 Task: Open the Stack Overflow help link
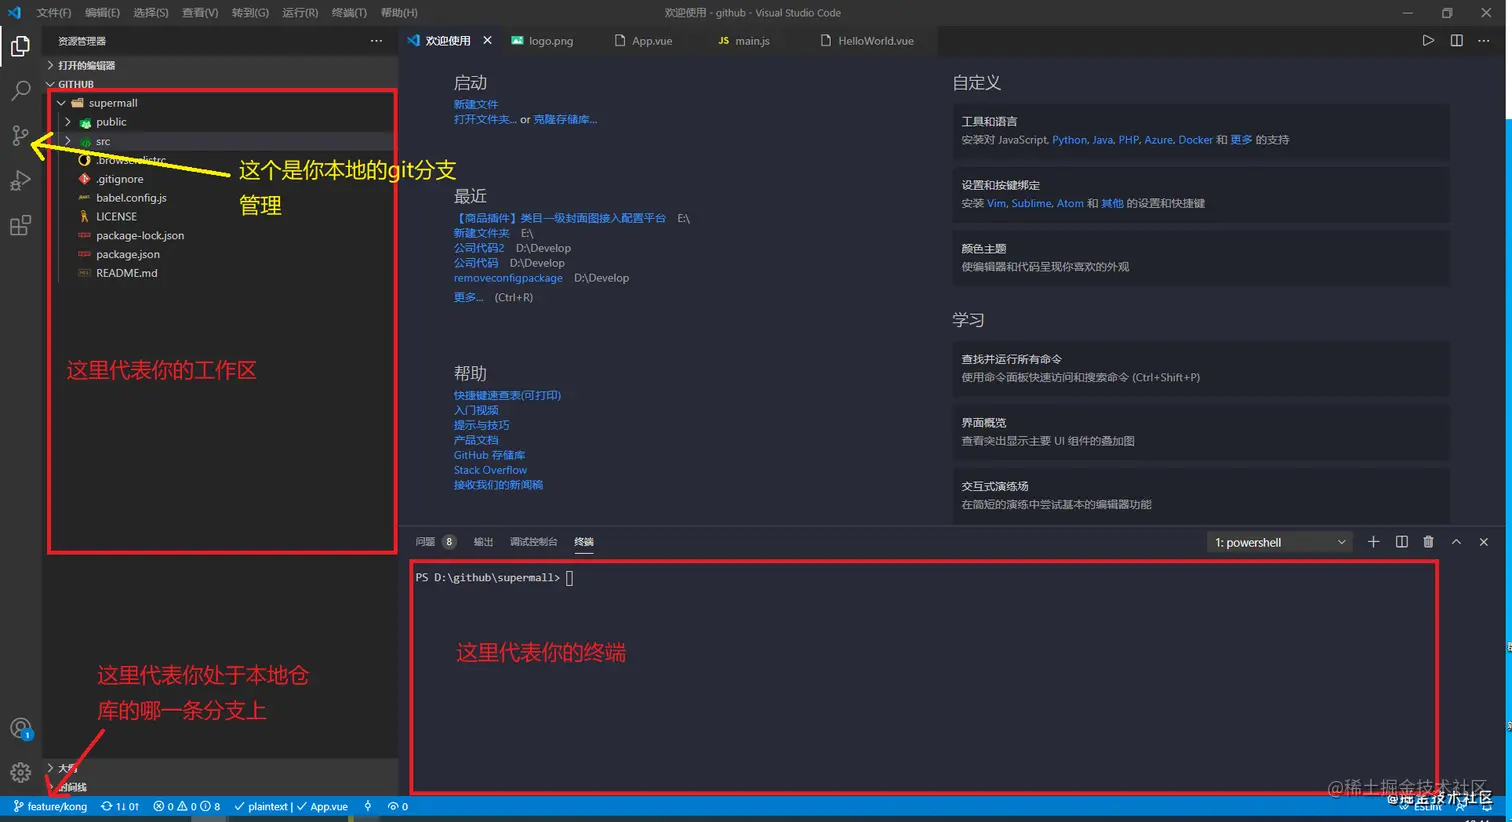[490, 470]
